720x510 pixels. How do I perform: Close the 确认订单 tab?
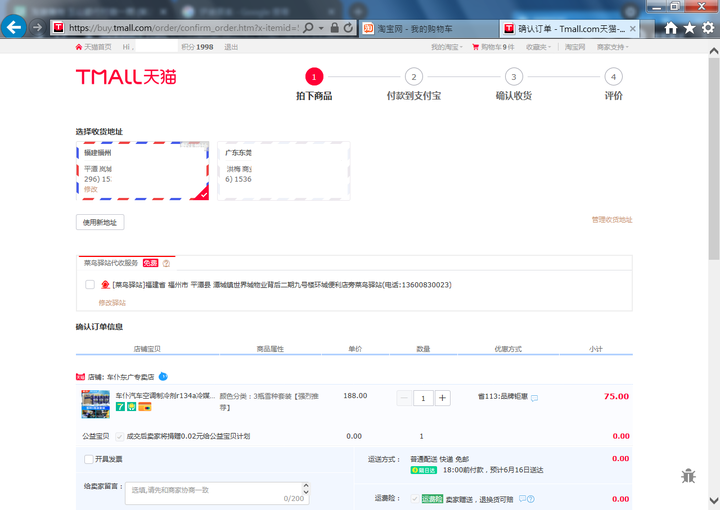(633, 29)
